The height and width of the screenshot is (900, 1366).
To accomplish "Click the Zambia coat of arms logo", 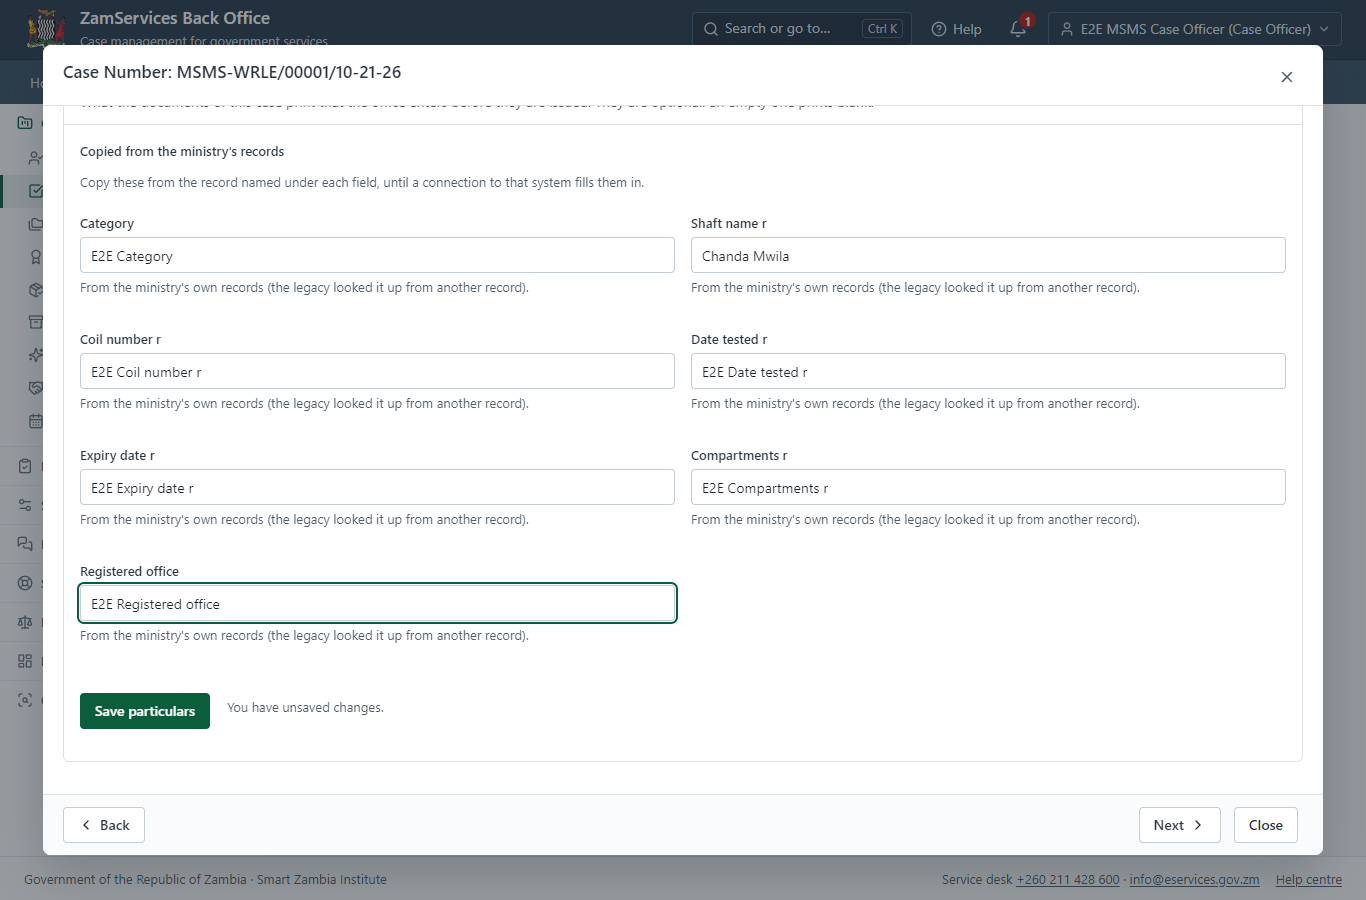I will pyautogui.click(x=46, y=28).
